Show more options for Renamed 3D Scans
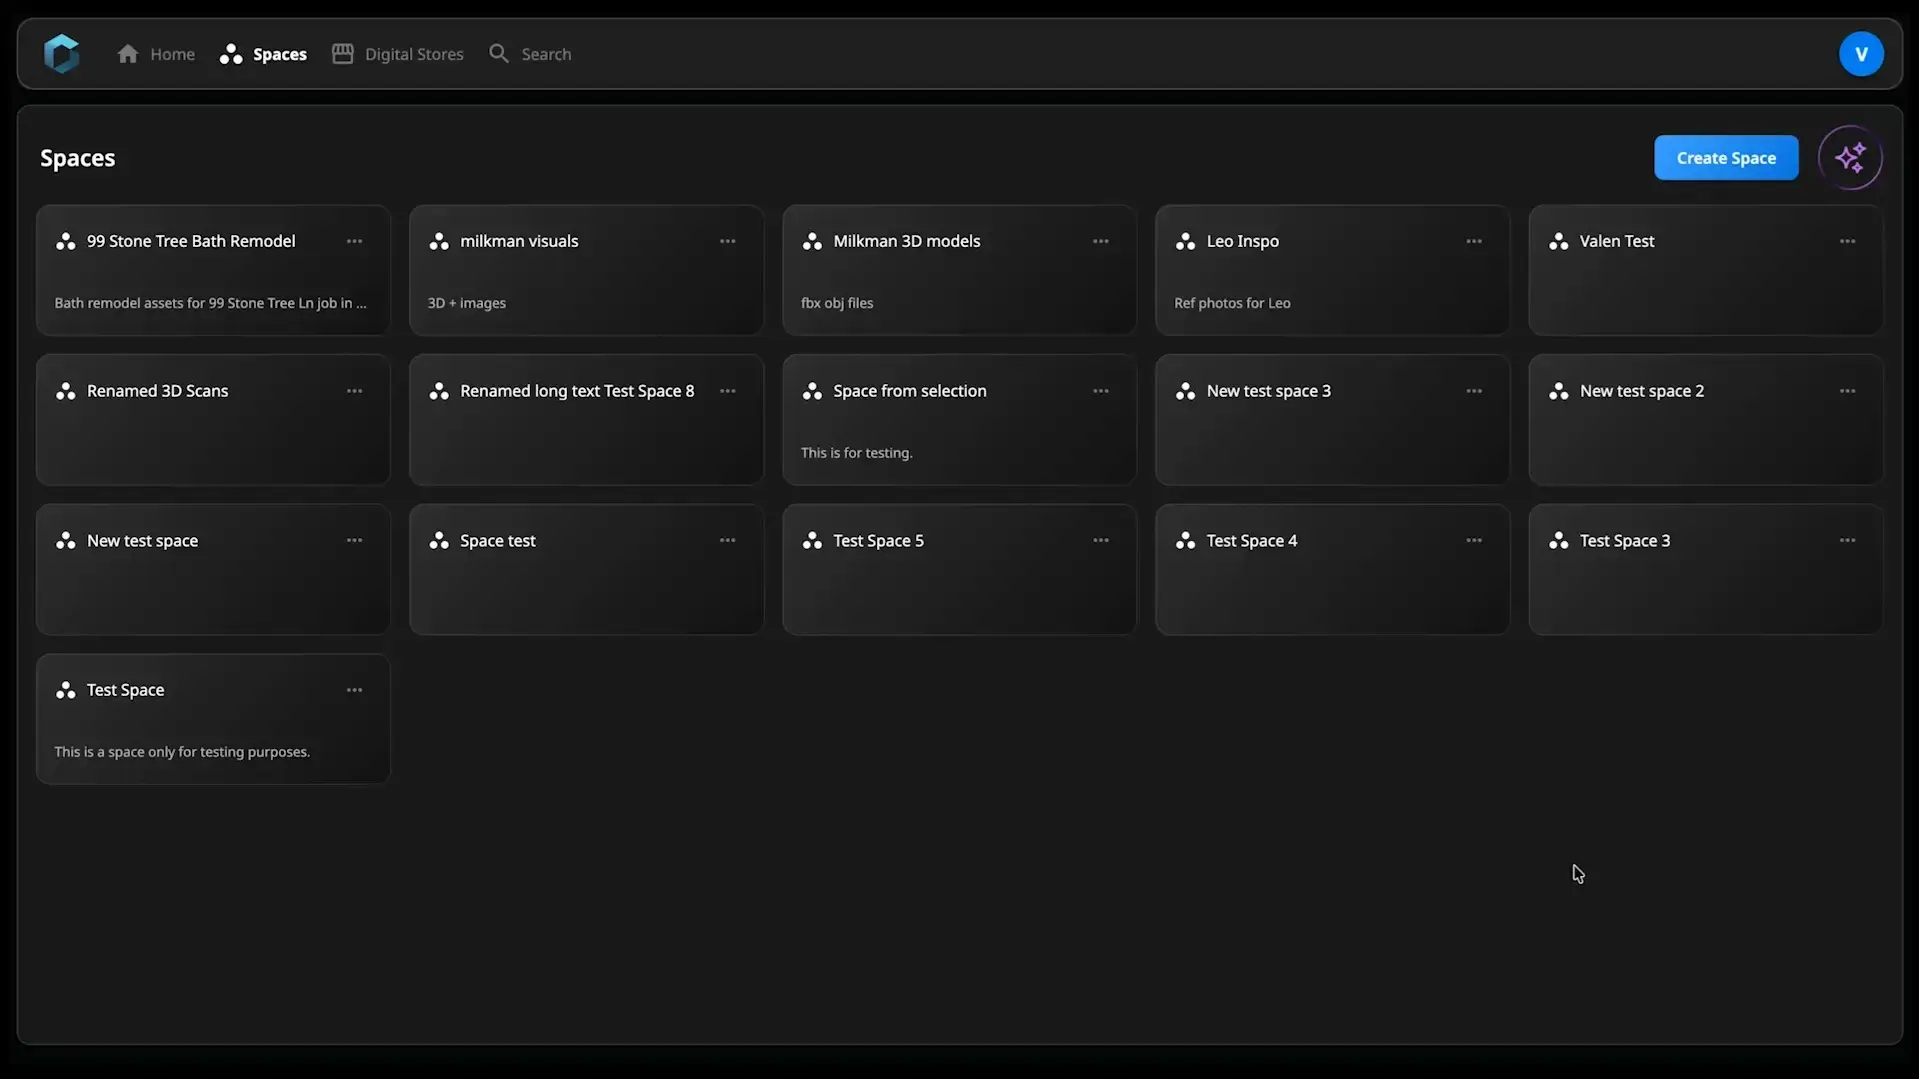This screenshot has height=1079, width=1919. click(354, 392)
